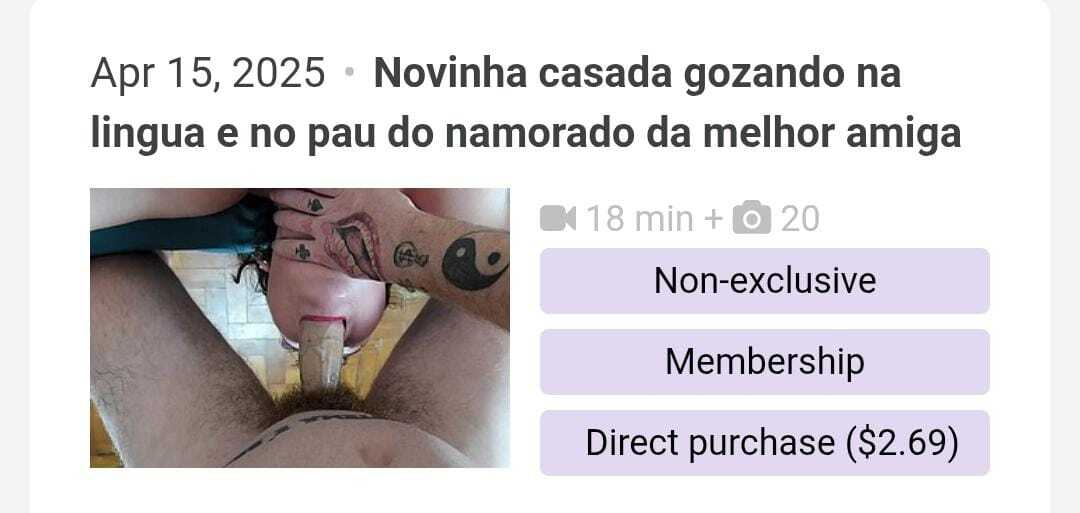1080x513 pixels.
Task: Open the post thumbnail image
Action: point(300,328)
